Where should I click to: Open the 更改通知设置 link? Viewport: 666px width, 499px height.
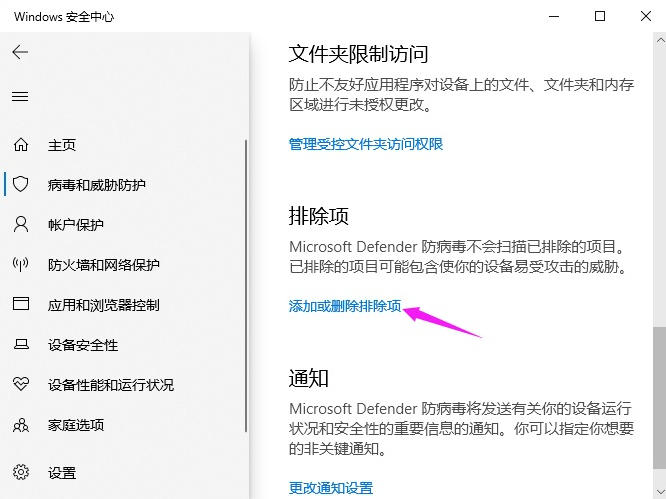pos(330,488)
